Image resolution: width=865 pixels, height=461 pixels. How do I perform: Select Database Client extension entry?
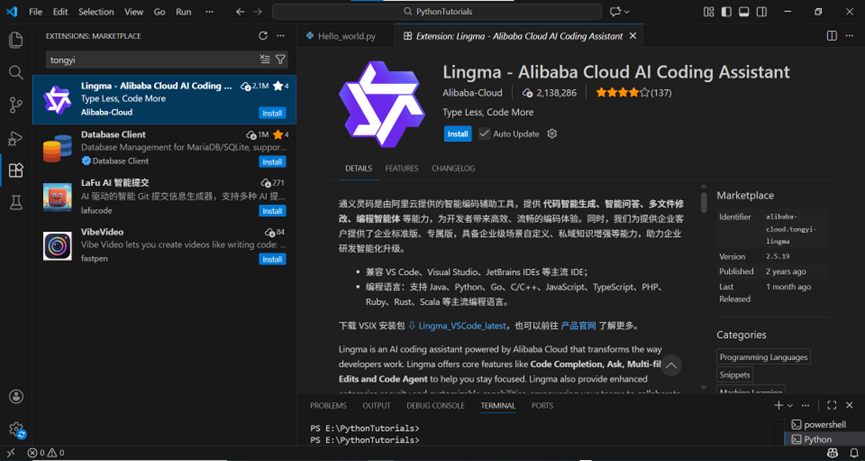point(164,148)
